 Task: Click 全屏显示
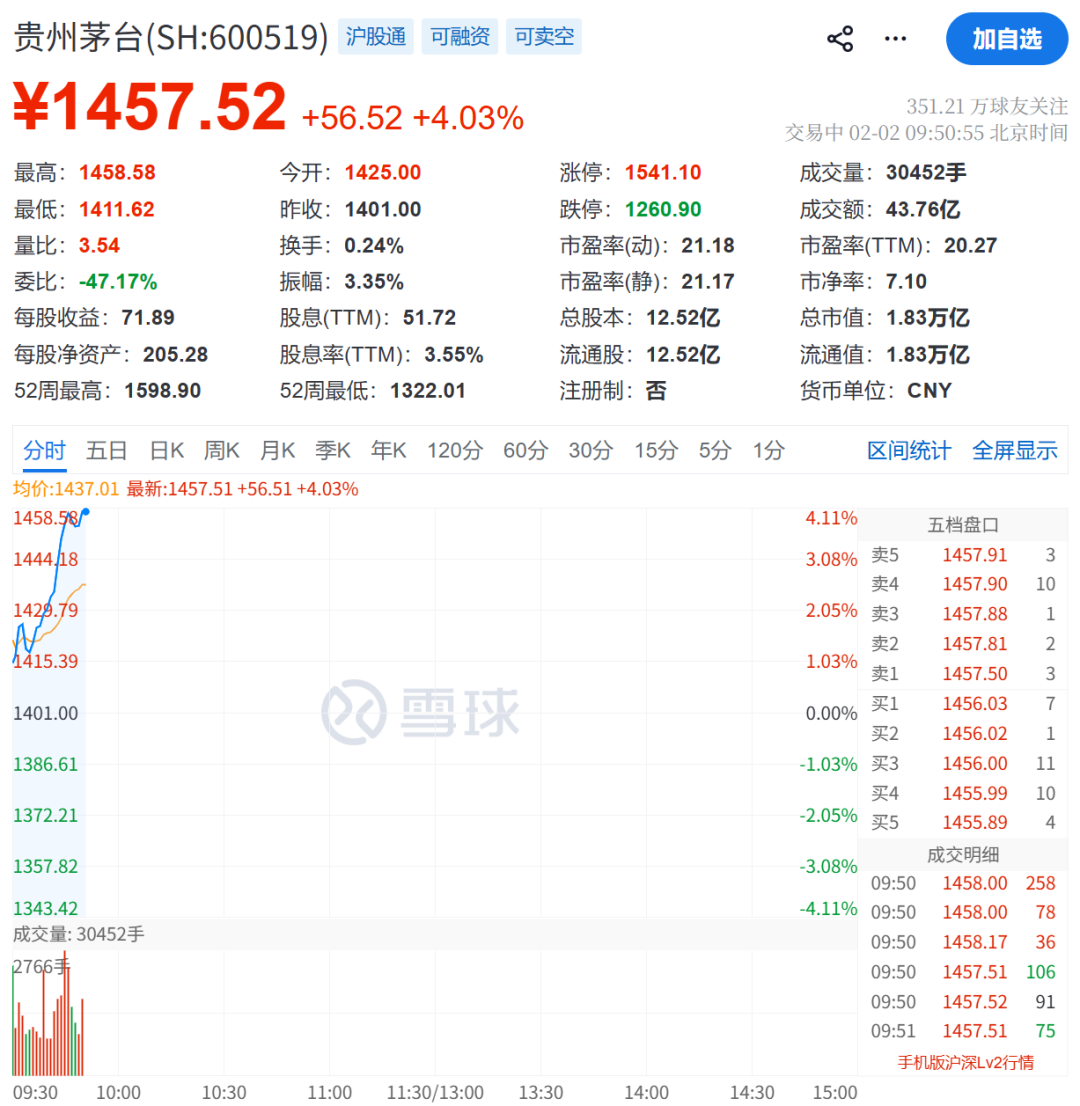1013,450
